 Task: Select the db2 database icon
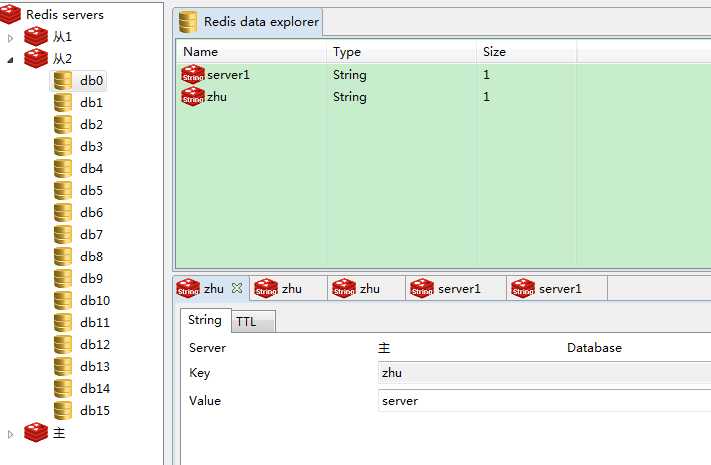63,124
